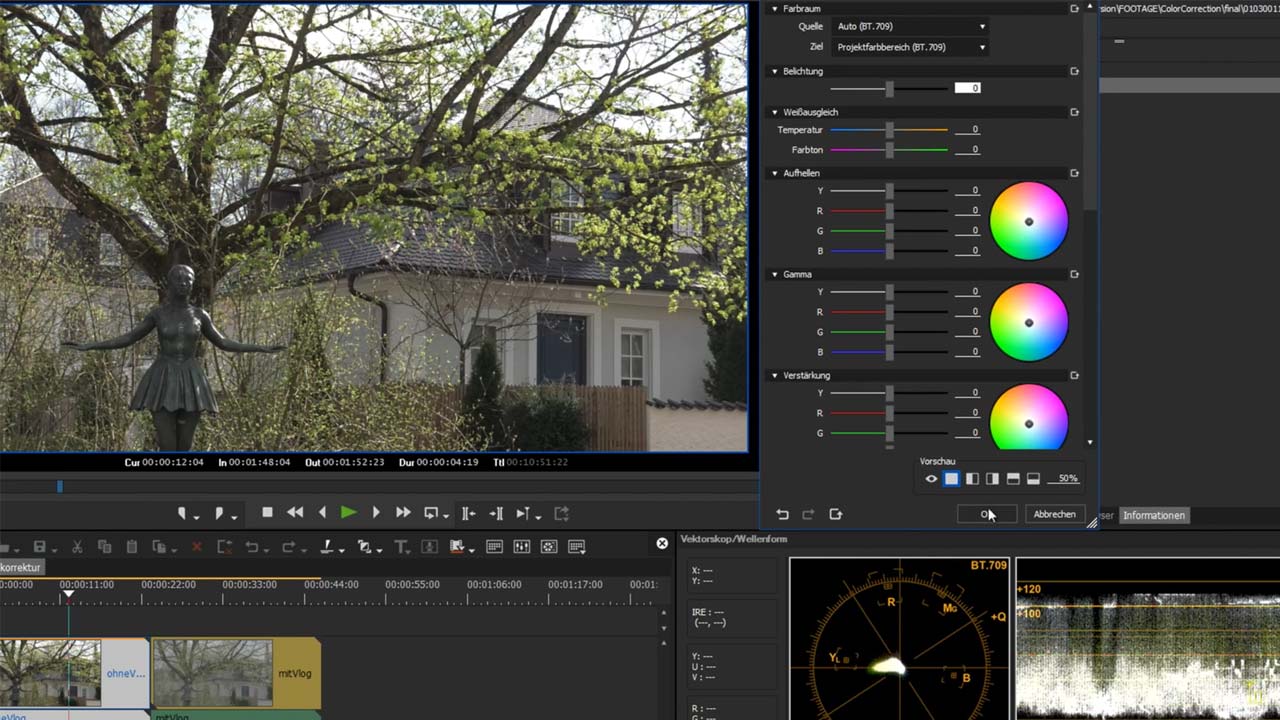Open the Quelle color space dropdown

(x=908, y=26)
